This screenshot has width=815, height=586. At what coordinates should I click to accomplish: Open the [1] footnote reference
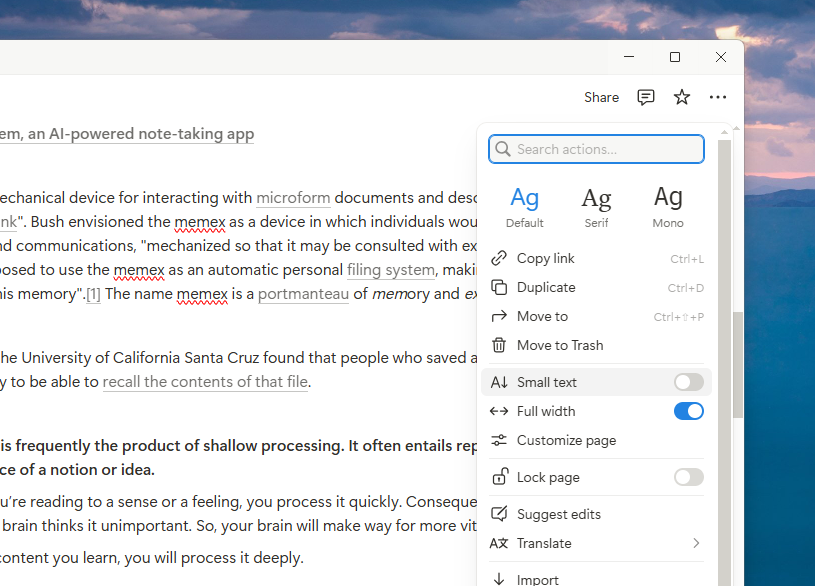[x=93, y=294]
